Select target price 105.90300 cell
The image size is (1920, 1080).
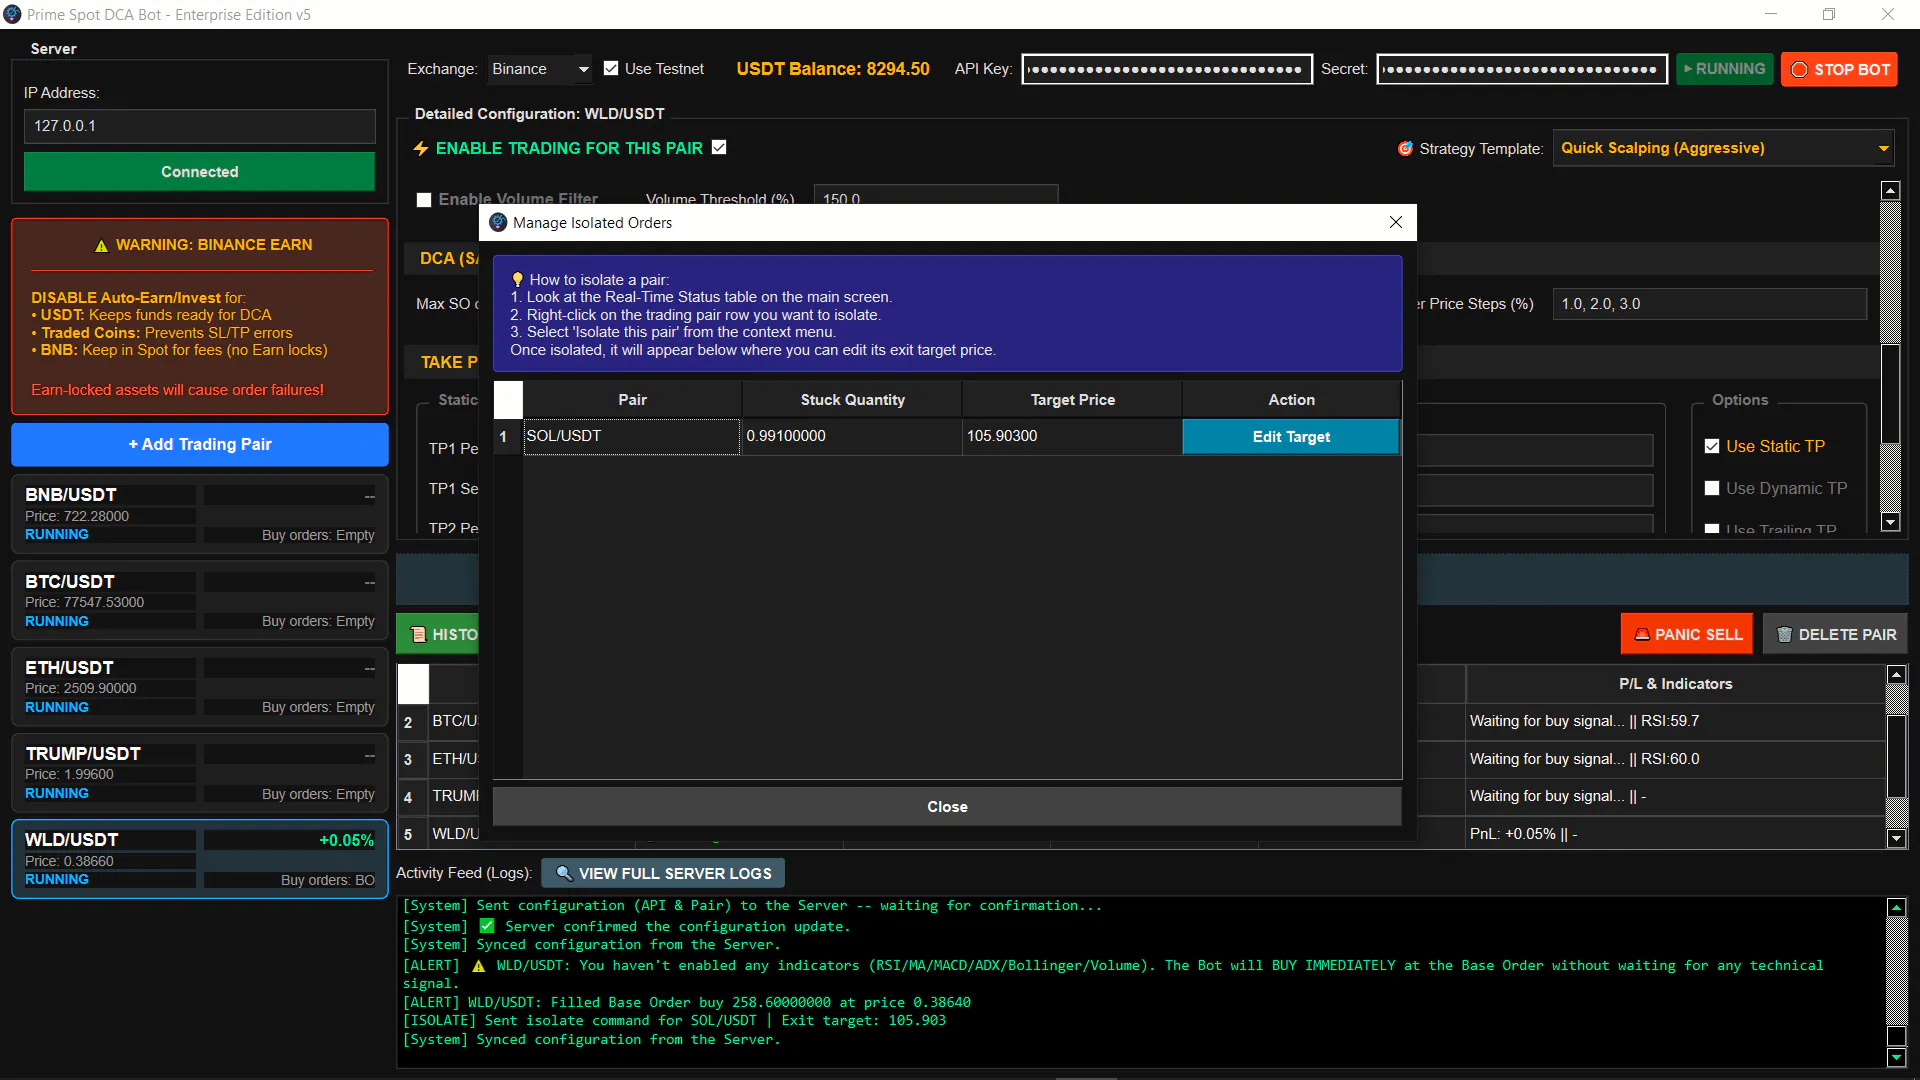coord(1072,436)
